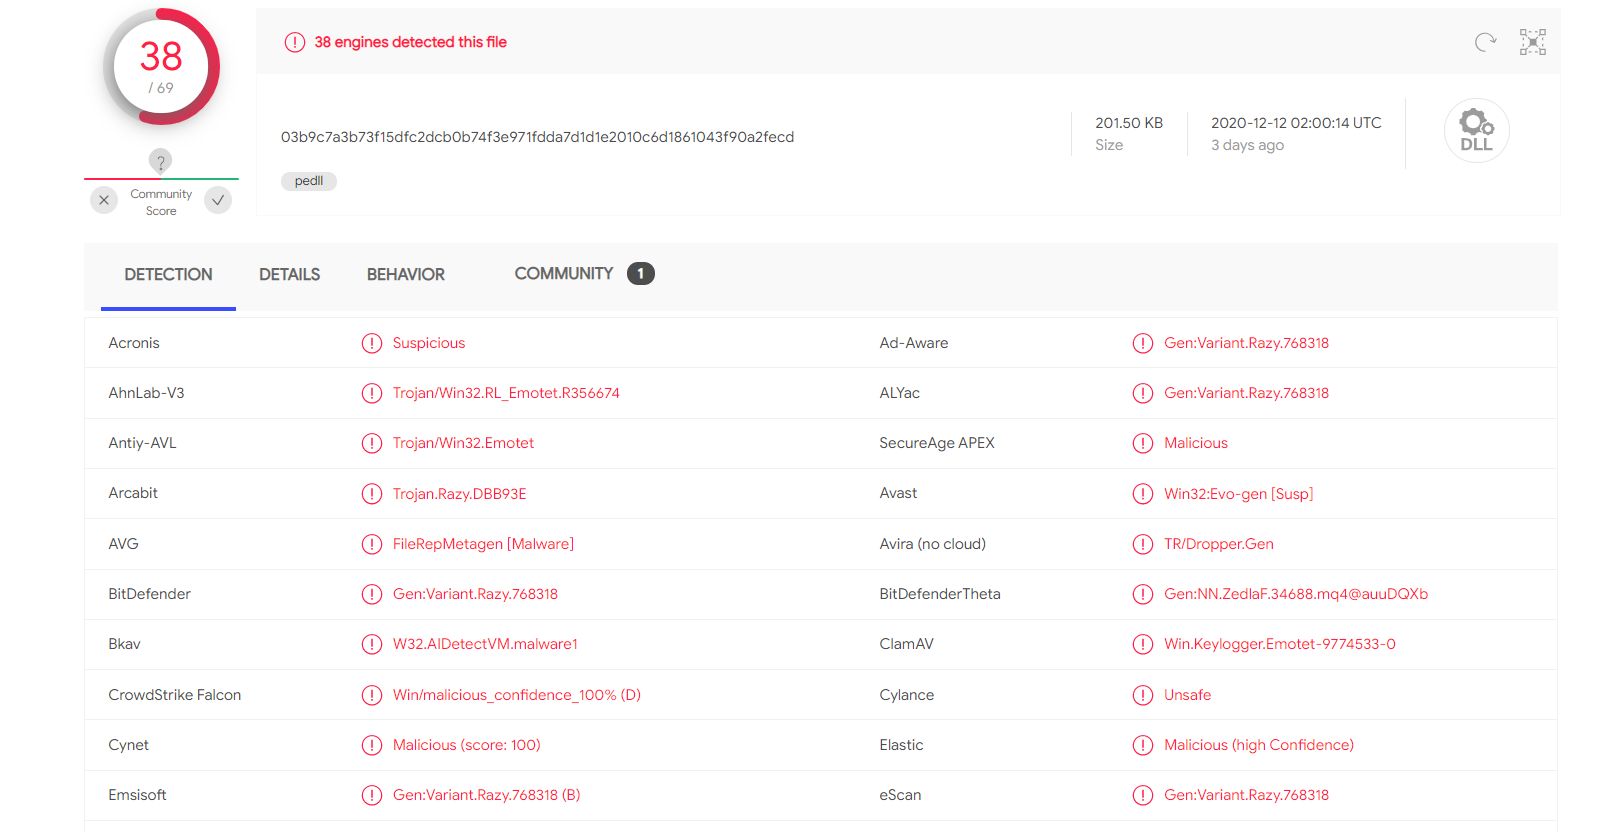Click the BitDefenderTheta engine name
This screenshot has width=1610, height=832.
click(940, 594)
